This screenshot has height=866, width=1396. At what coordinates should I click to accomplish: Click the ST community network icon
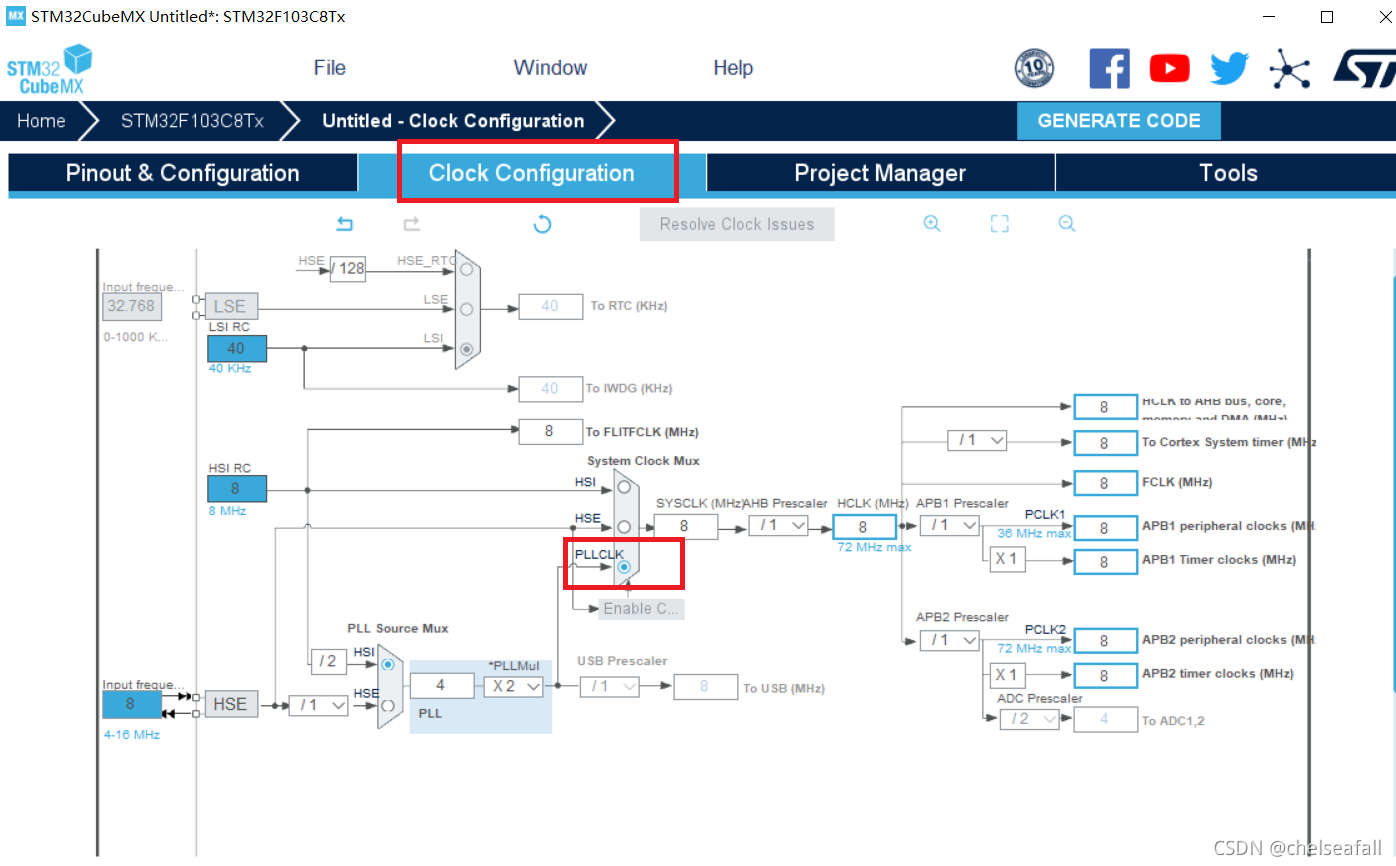[x=1289, y=68]
